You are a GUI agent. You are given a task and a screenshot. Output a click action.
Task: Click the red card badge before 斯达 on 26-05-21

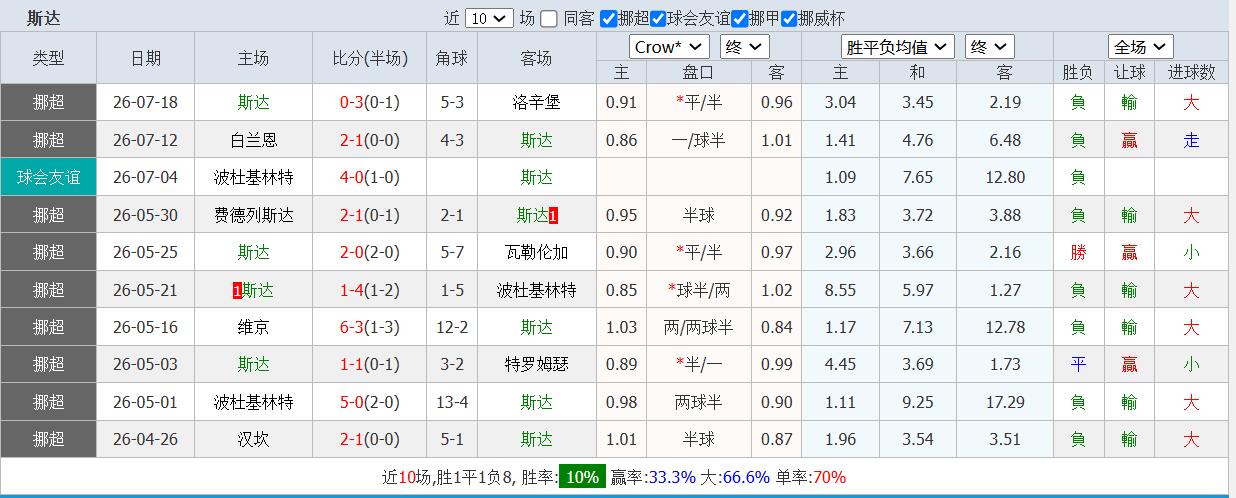coord(237,290)
